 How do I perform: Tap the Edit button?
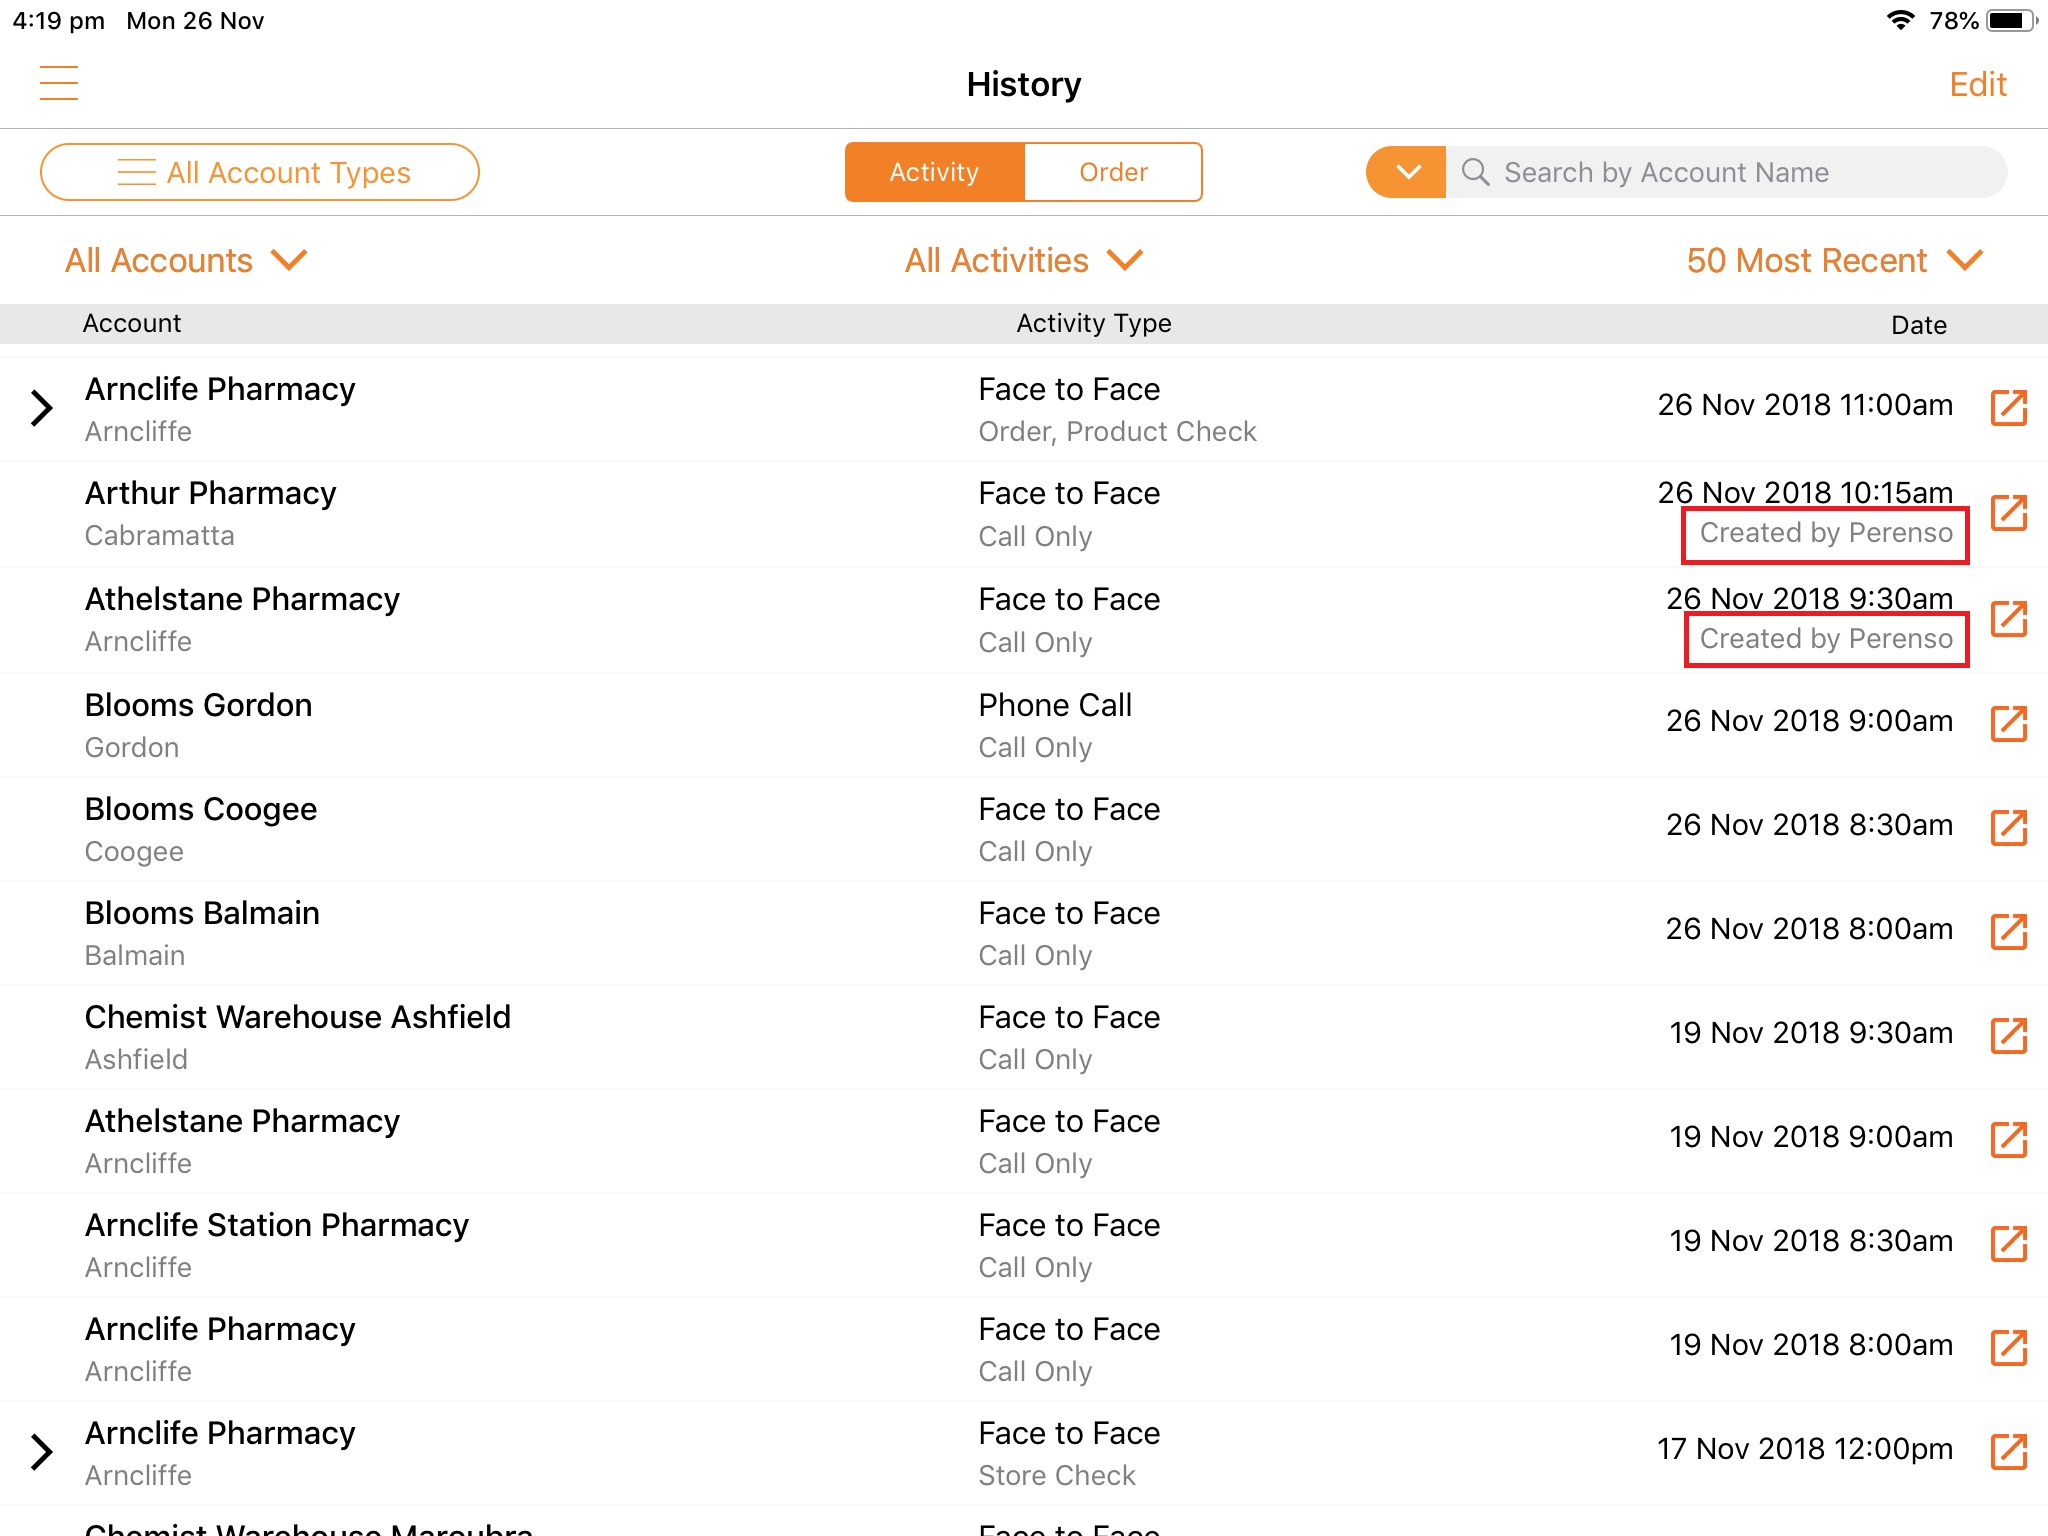(1977, 84)
